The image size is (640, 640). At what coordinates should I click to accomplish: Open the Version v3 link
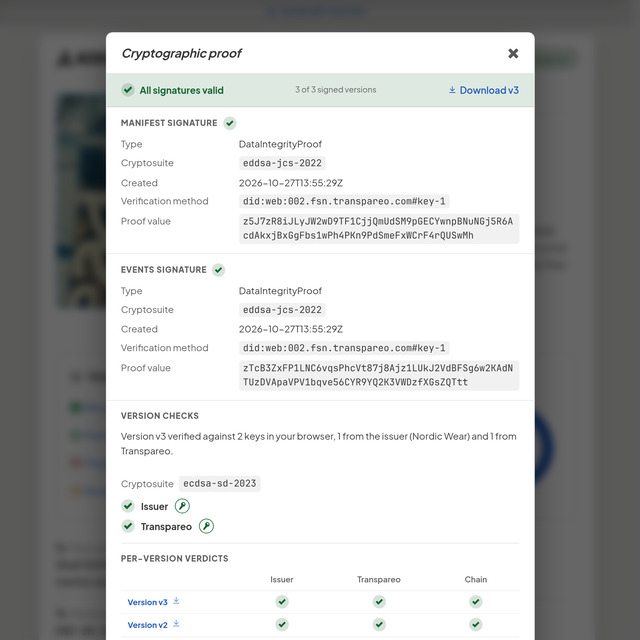[x=147, y=602]
